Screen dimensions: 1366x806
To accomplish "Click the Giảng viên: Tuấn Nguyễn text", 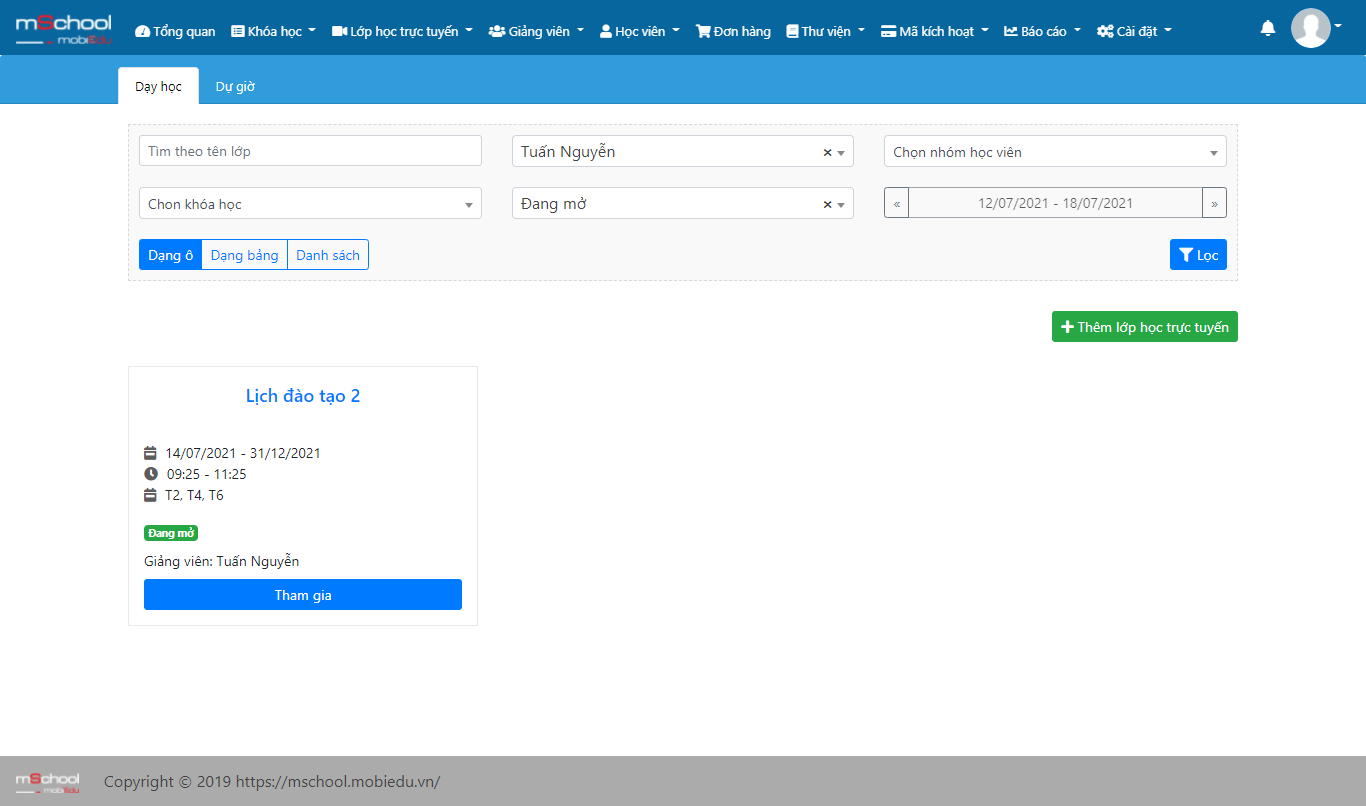I will coord(222,561).
